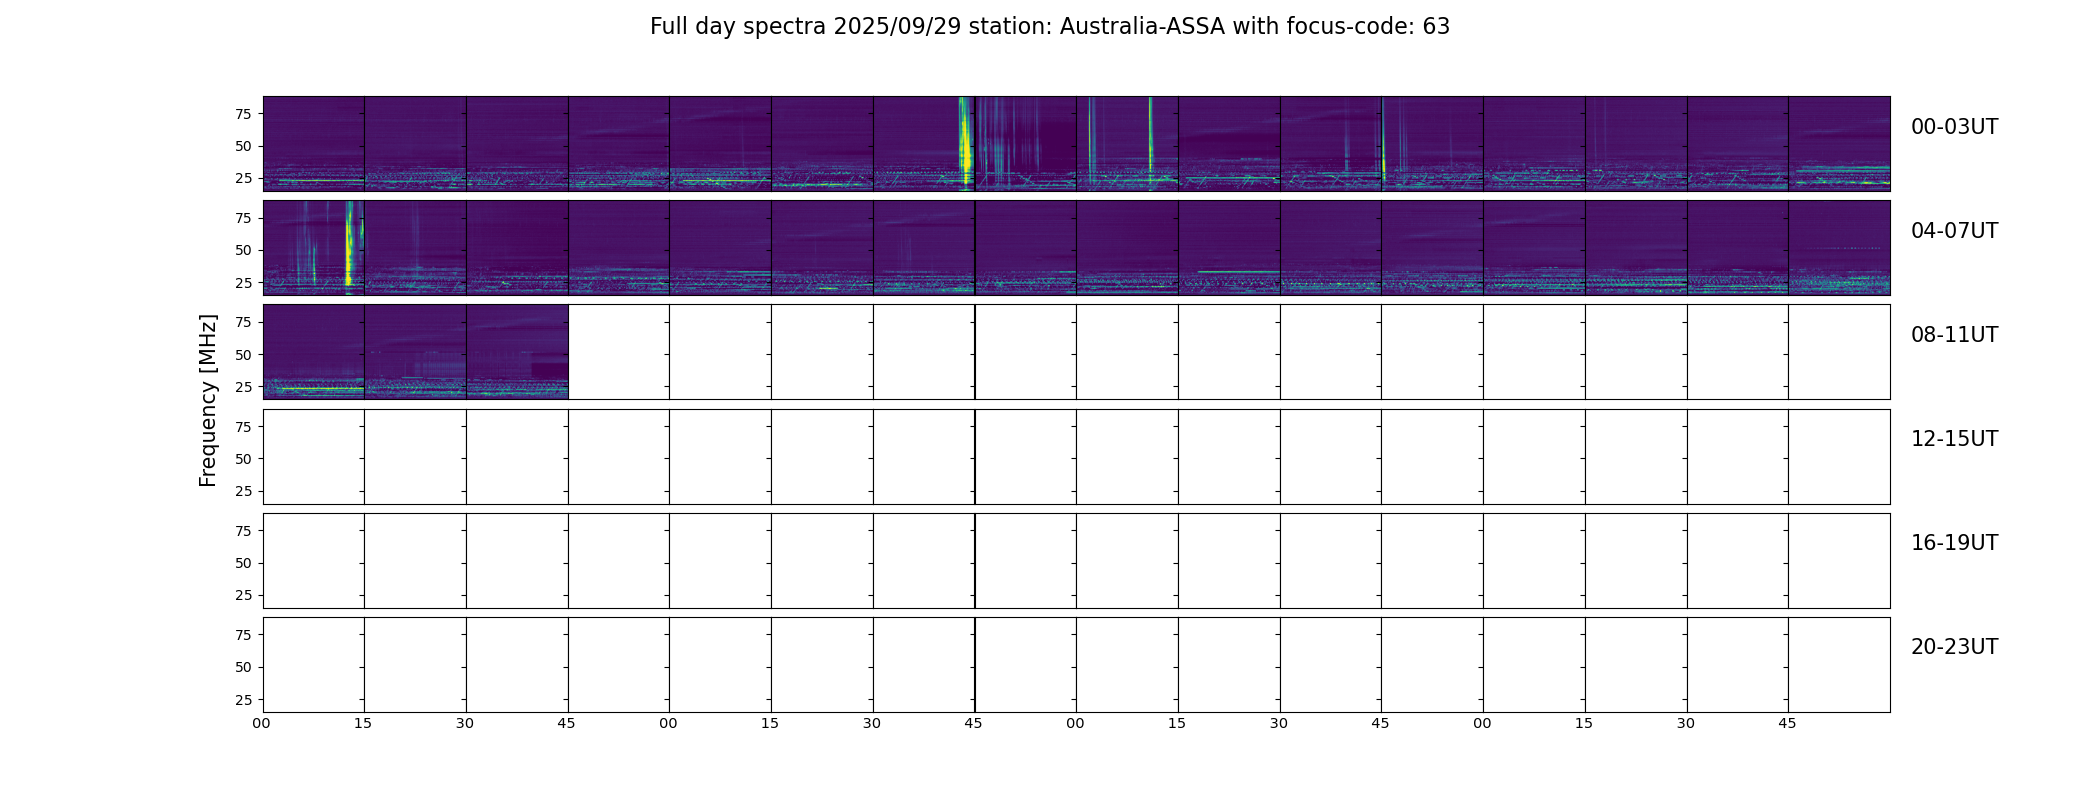Click the plot title 'Full day spectra 2025/09/29'
Screen dimensions: 2100x800
pyautogui.click(x=805, y=27)
